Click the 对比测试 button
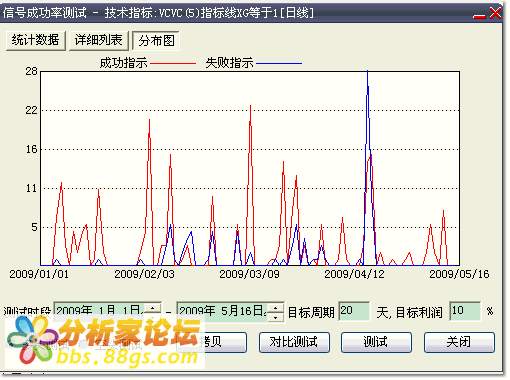 [294, 342]
